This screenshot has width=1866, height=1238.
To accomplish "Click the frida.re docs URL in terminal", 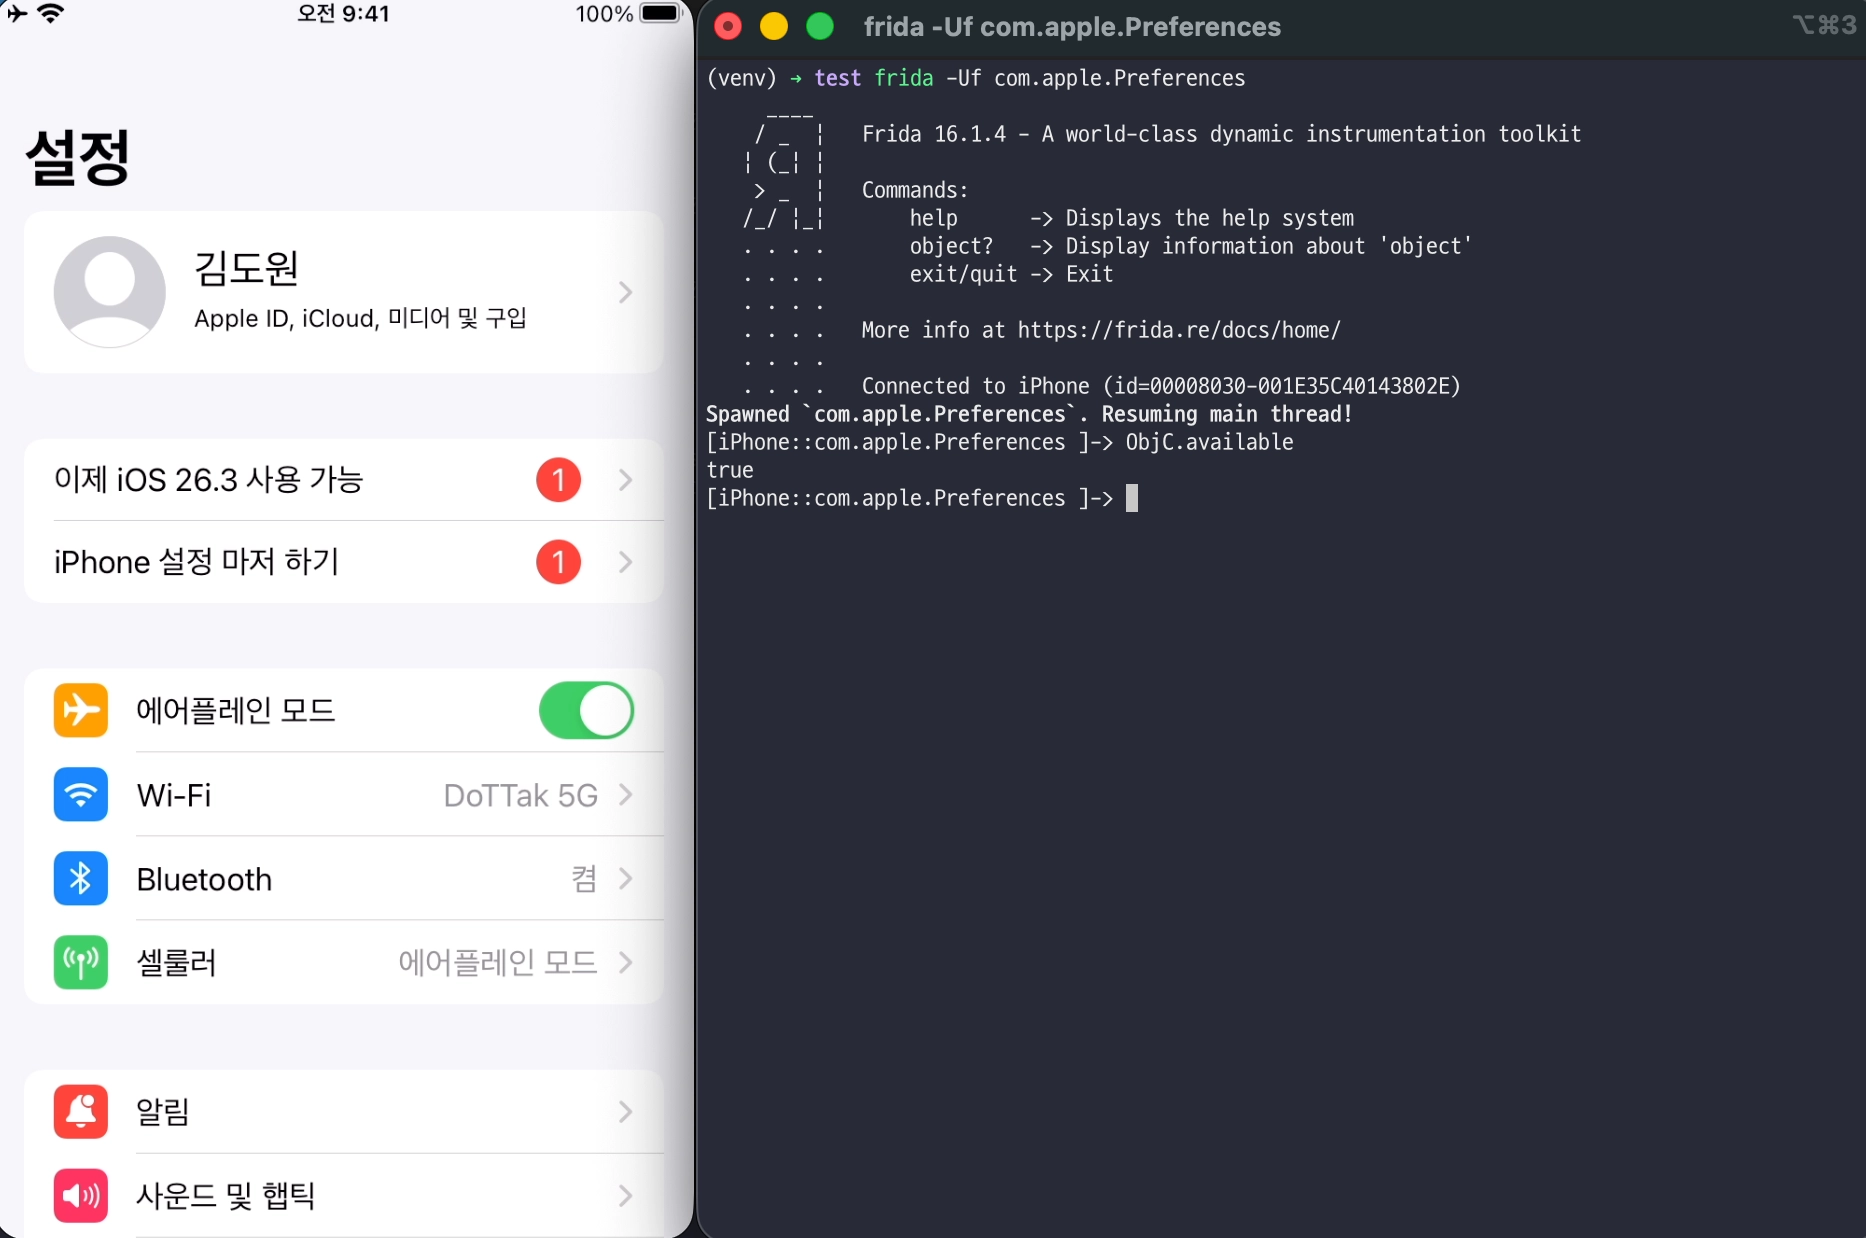I will (x=1179, y=330).
